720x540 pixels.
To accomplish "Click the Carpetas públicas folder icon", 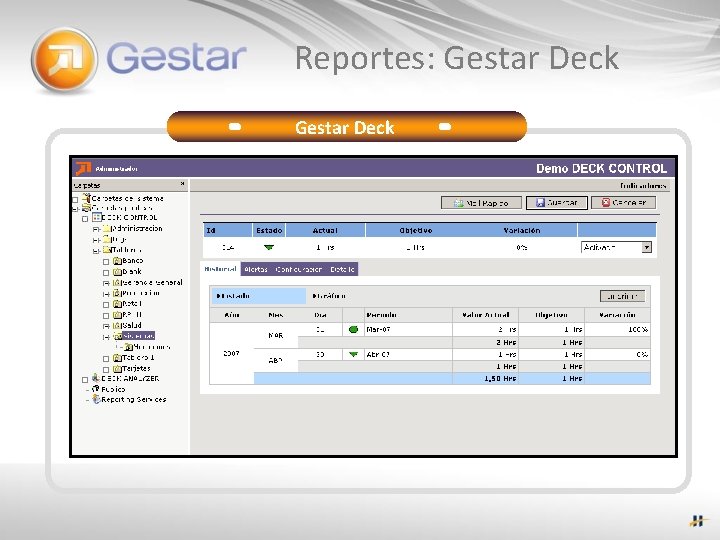I will [x=86, y=208].
